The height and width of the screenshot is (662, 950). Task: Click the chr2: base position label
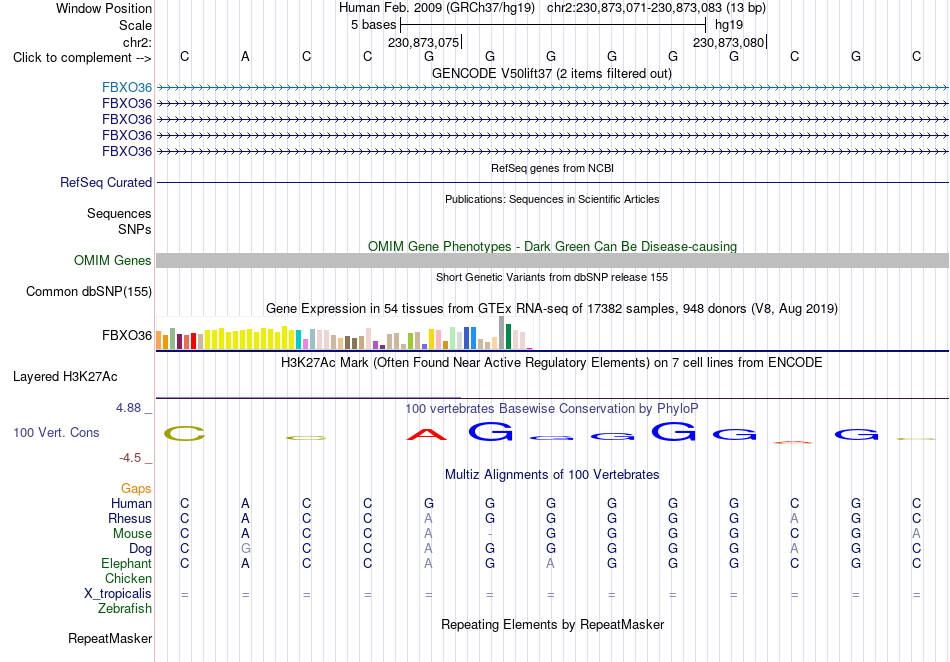coord(137,42)
